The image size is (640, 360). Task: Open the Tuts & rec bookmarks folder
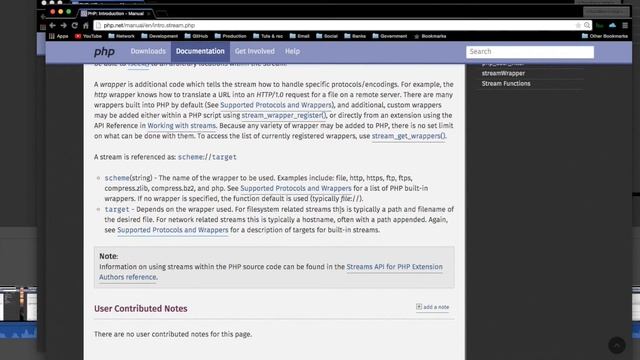268,36
